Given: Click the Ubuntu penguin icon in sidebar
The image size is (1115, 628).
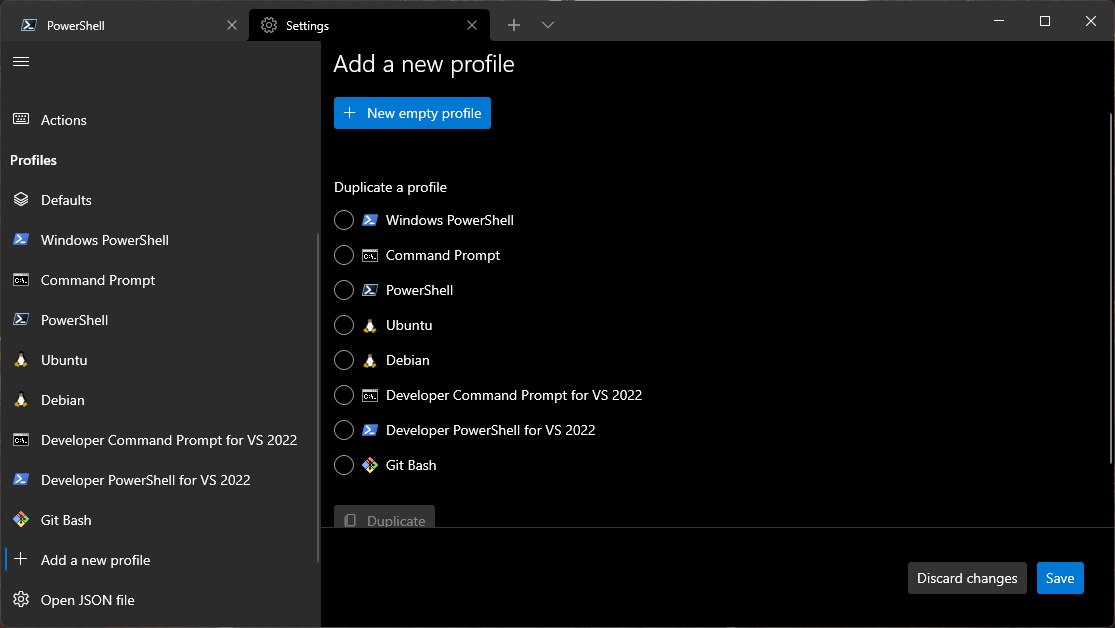Looking at the screenshot, I should 21,360.
